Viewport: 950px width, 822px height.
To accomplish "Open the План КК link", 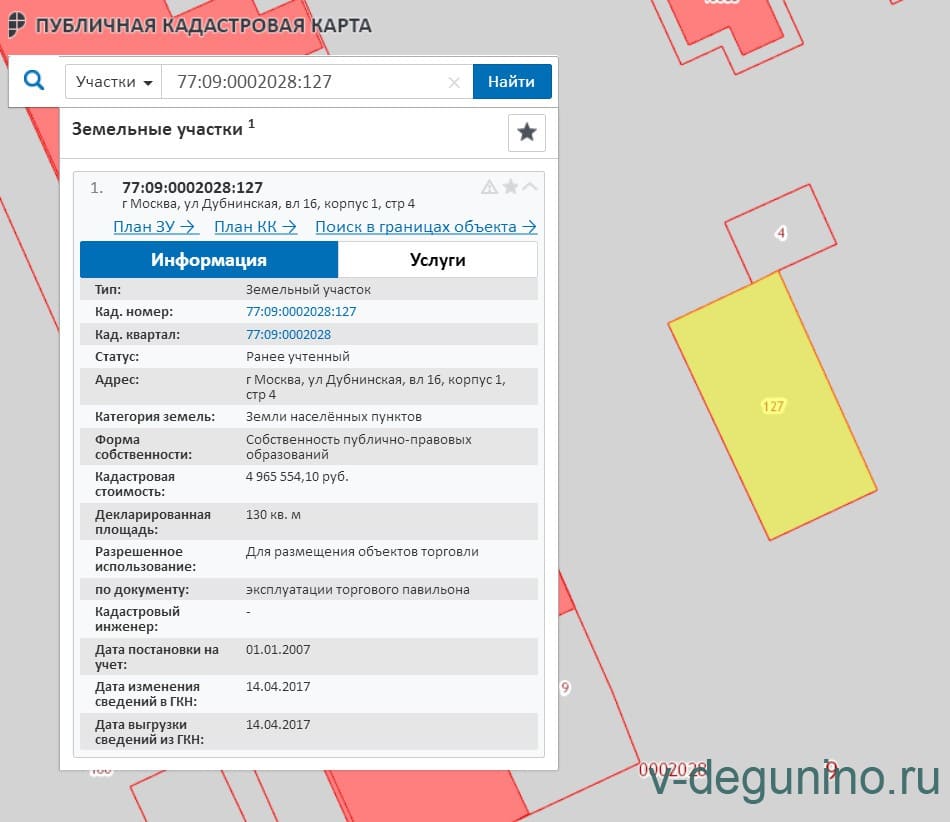I will 255,227.
